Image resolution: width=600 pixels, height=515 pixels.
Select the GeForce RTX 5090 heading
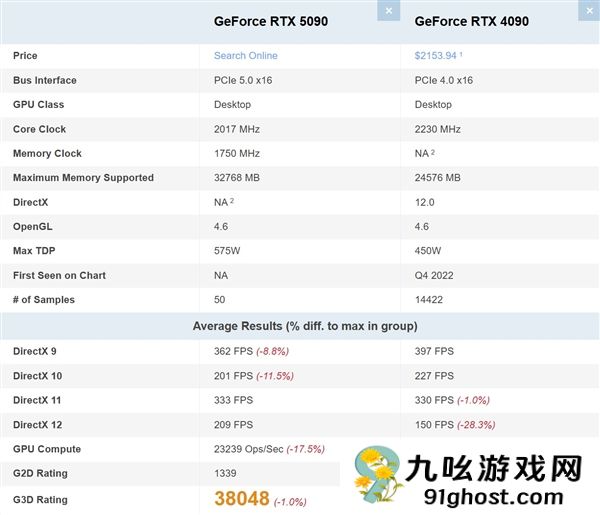271,21
